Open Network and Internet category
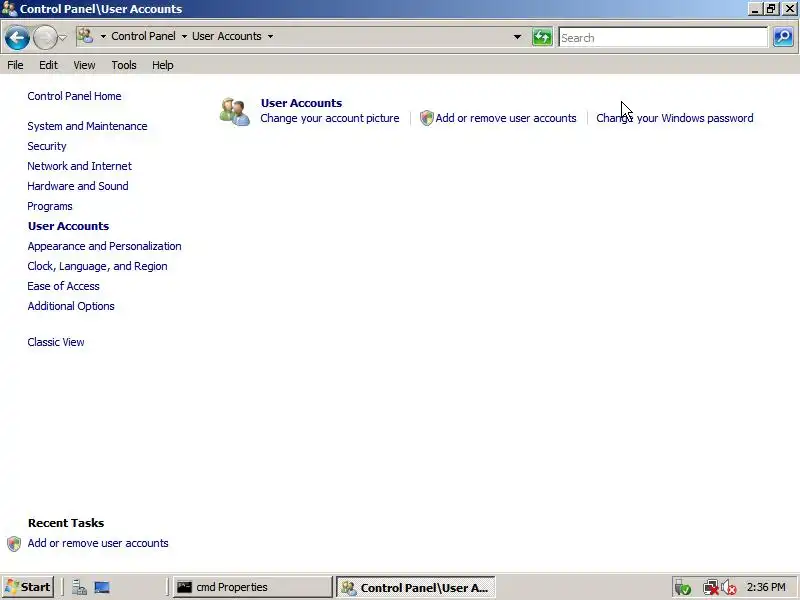Image resolution: width=800 pixels, height=600 pixels. point(80,166)
